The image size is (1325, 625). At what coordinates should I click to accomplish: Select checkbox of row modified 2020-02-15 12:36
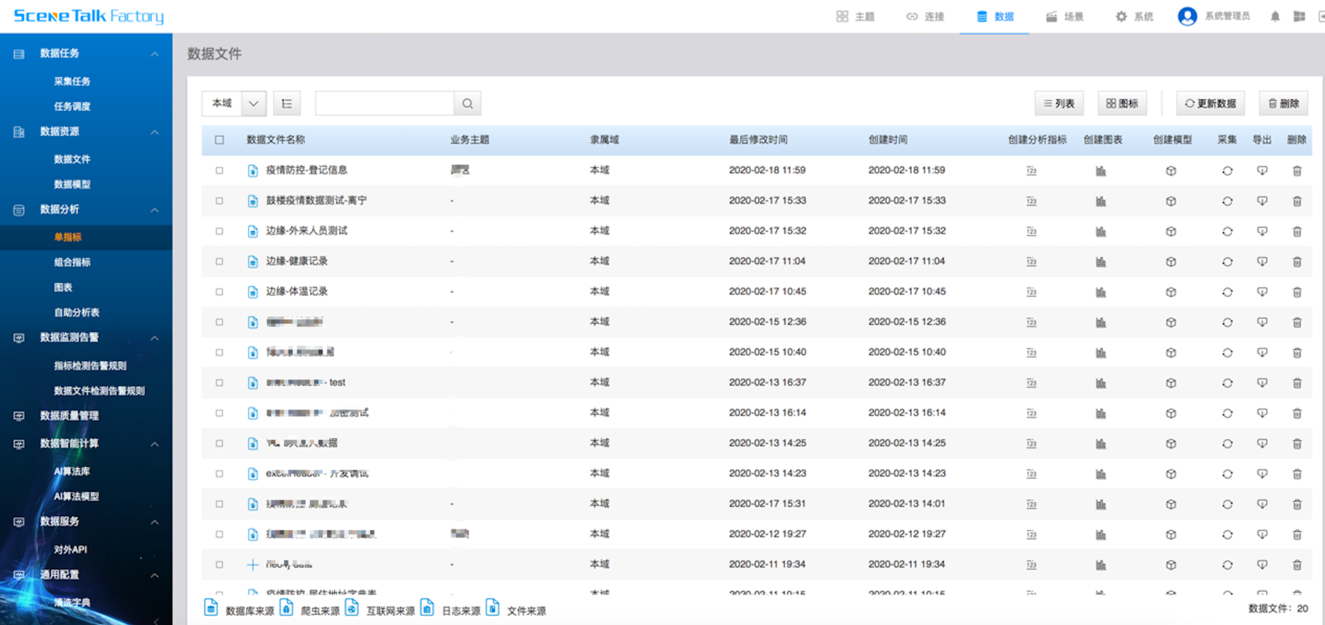pos(220,322)
